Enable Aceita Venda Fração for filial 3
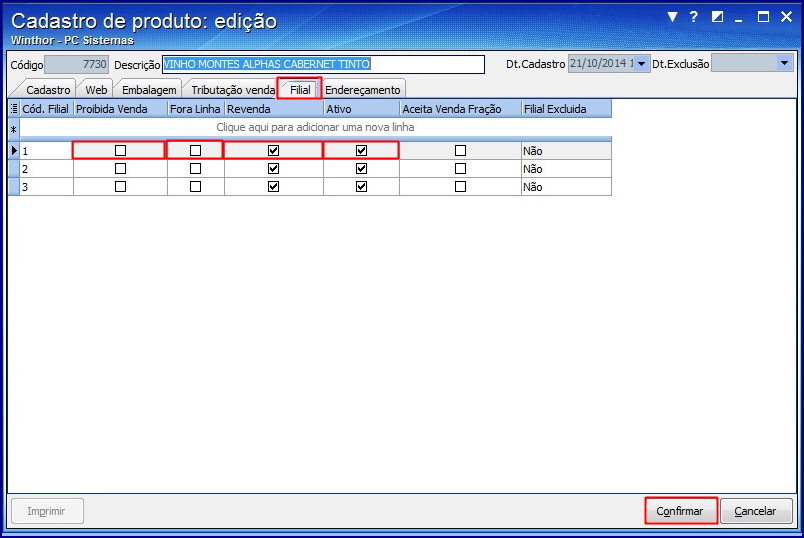804x538 pixels. (x=460, y=187)
